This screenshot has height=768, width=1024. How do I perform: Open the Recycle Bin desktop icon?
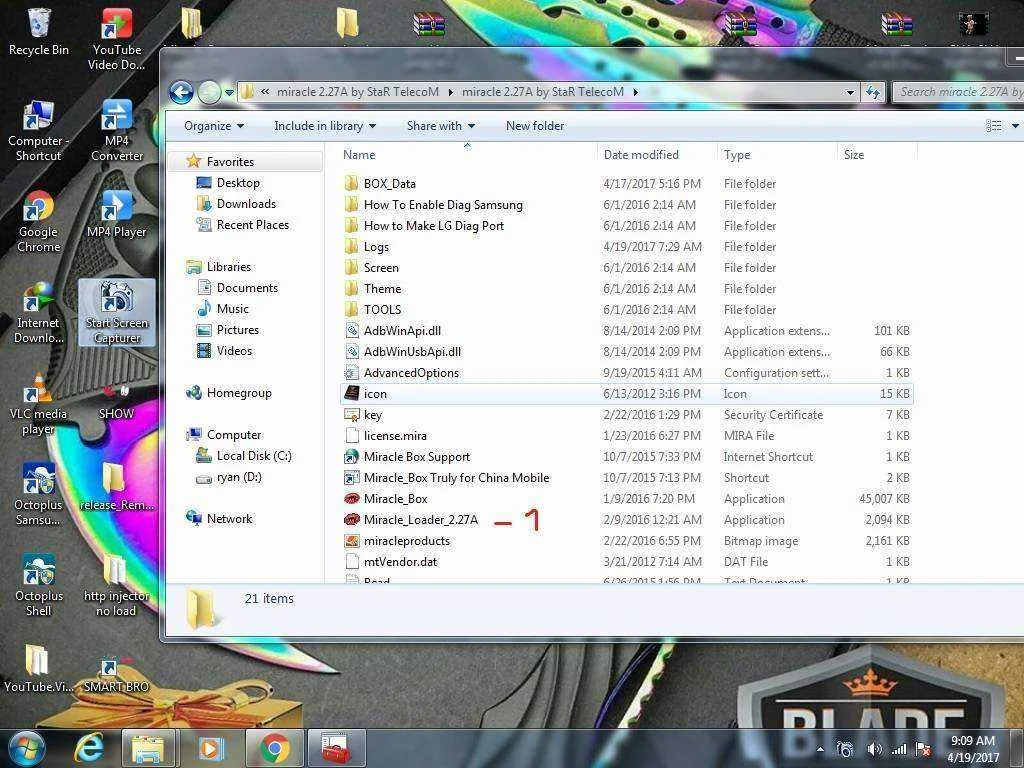pos(39,31)
